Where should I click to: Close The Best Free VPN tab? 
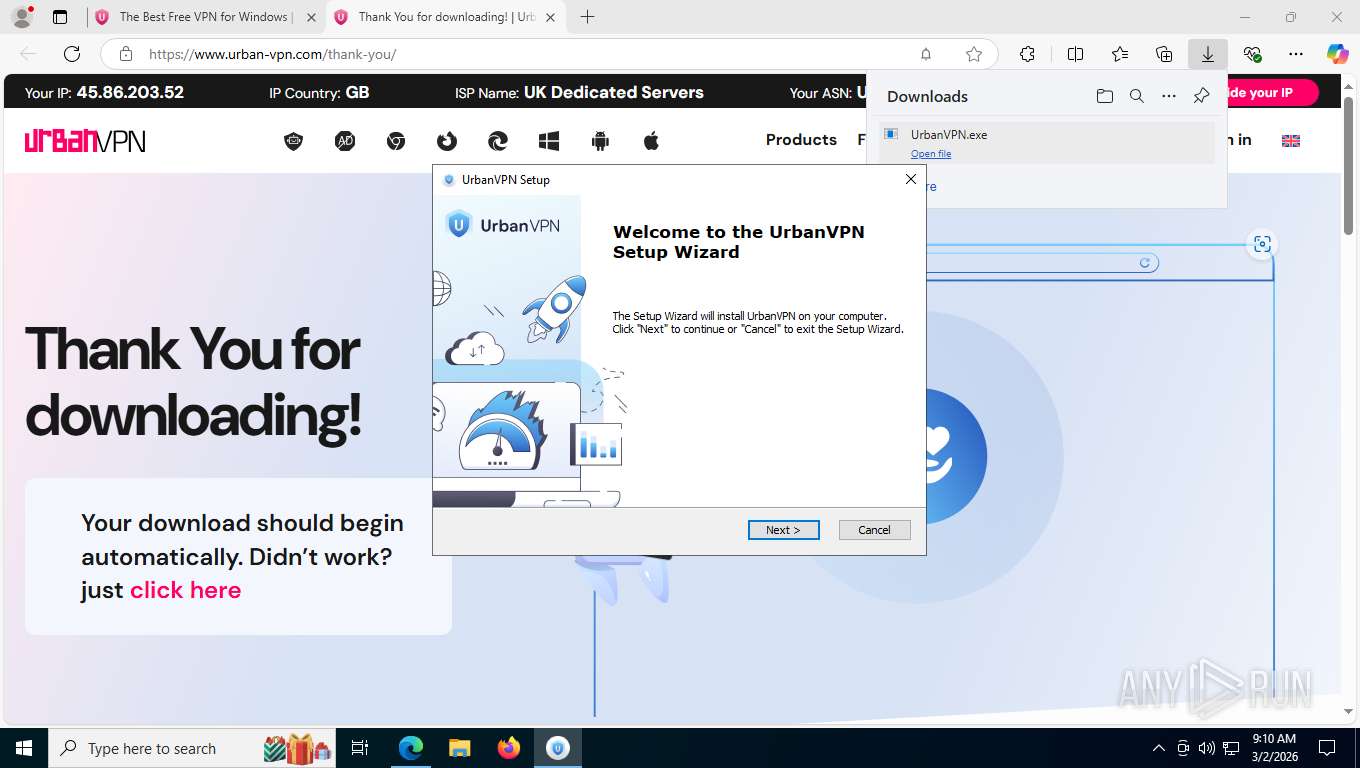311,17
